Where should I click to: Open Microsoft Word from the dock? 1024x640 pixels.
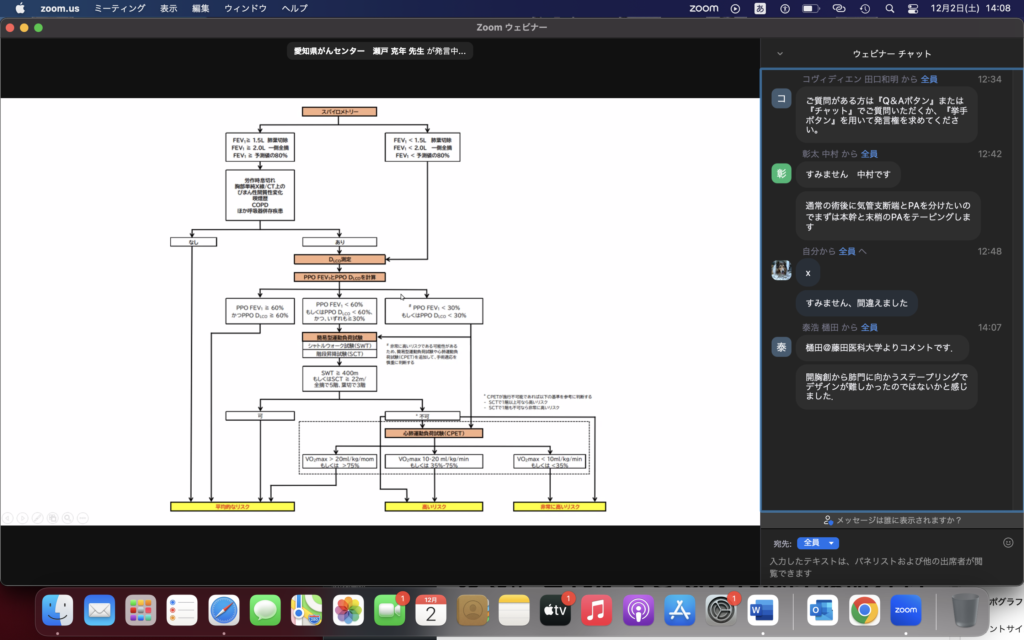point(762,609)
